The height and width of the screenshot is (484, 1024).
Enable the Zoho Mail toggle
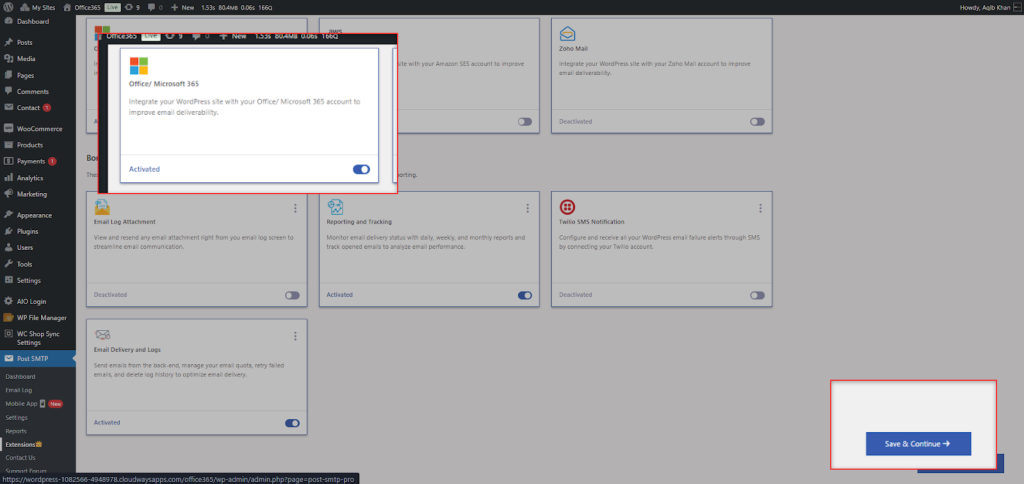point(757,122)
